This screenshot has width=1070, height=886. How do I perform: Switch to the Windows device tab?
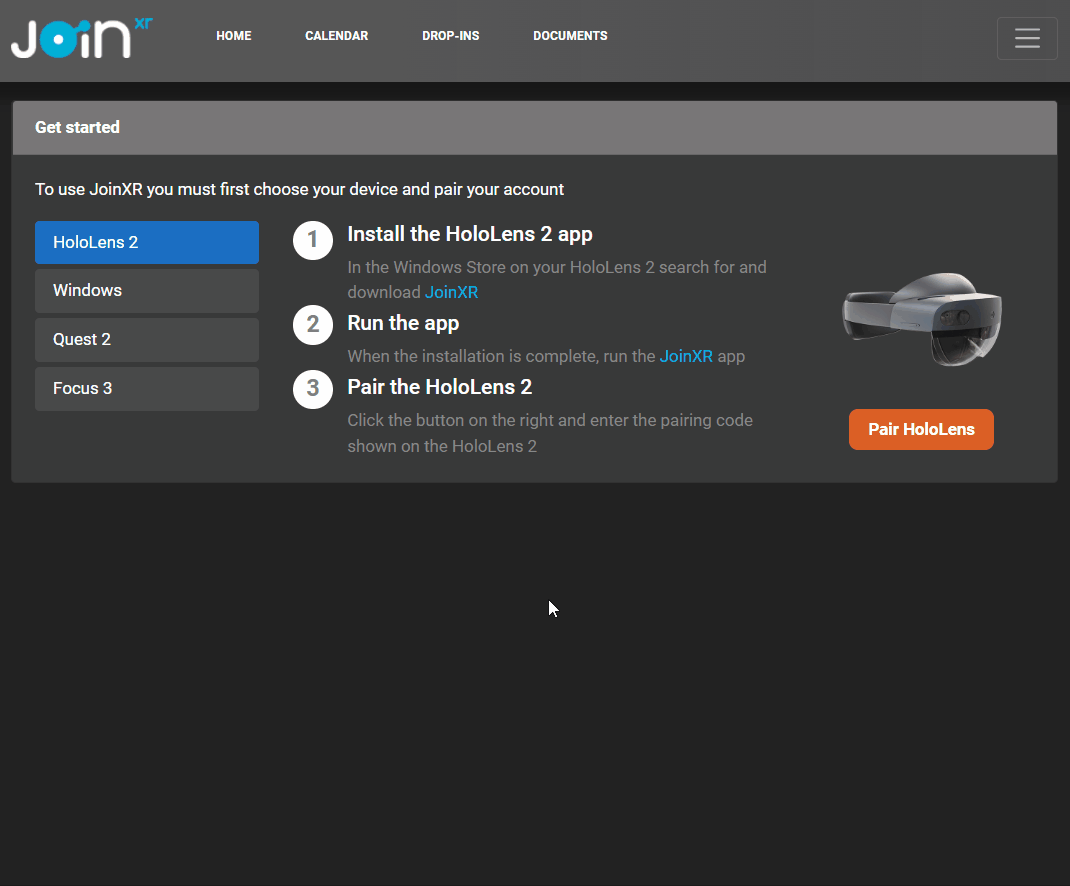(x=147, y=291)
